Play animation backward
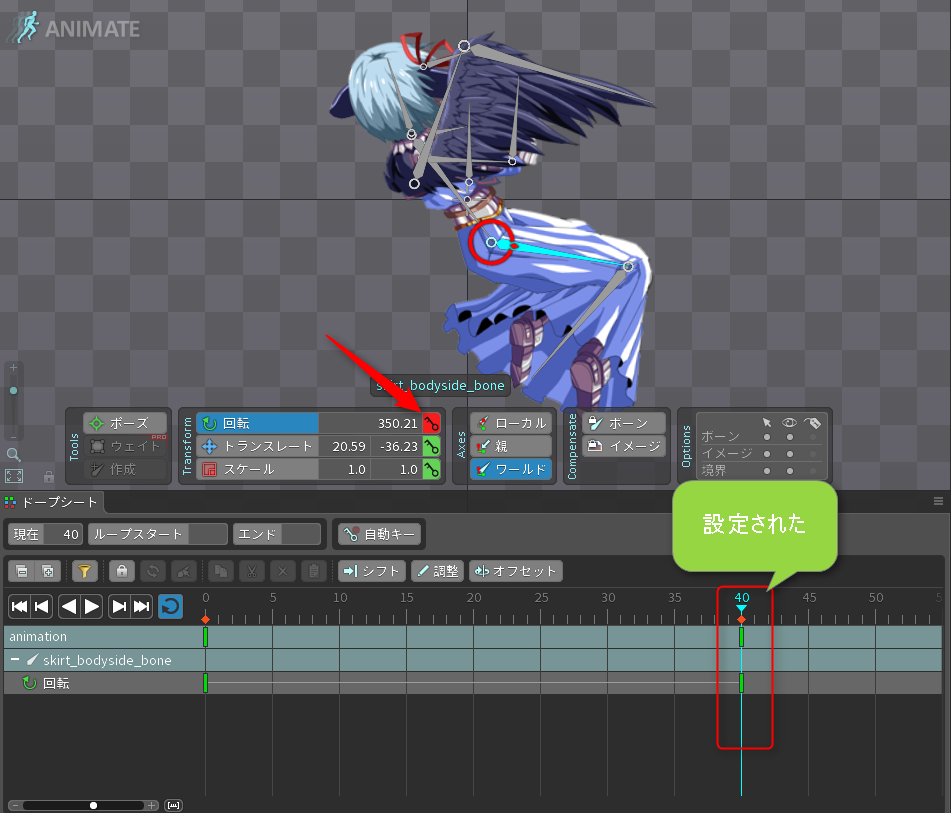Viewport: 951px width, 813px height. pos(69,606)
